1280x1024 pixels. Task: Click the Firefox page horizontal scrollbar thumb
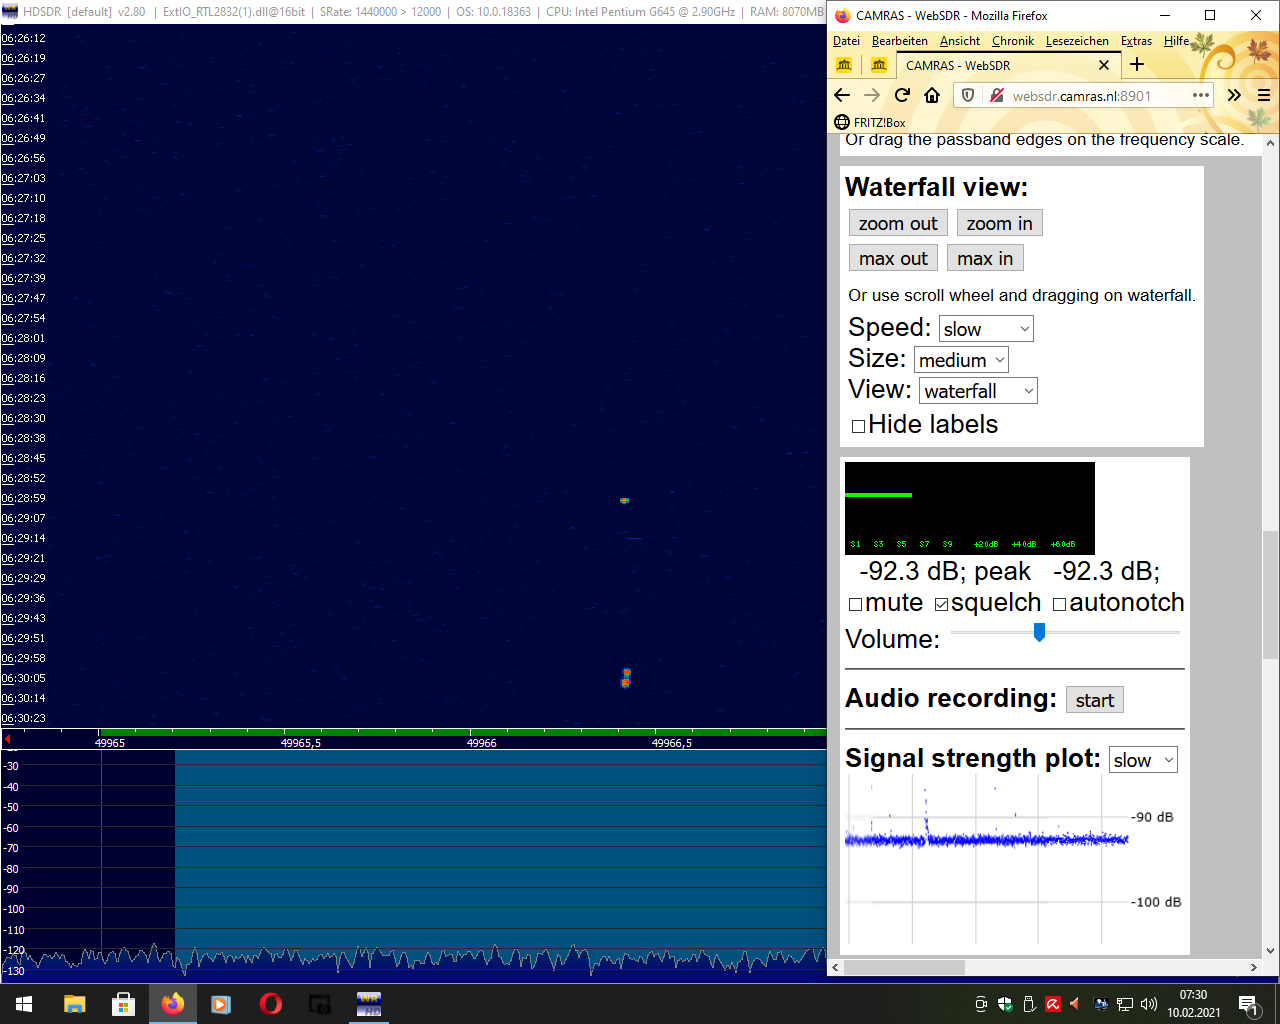904,967
